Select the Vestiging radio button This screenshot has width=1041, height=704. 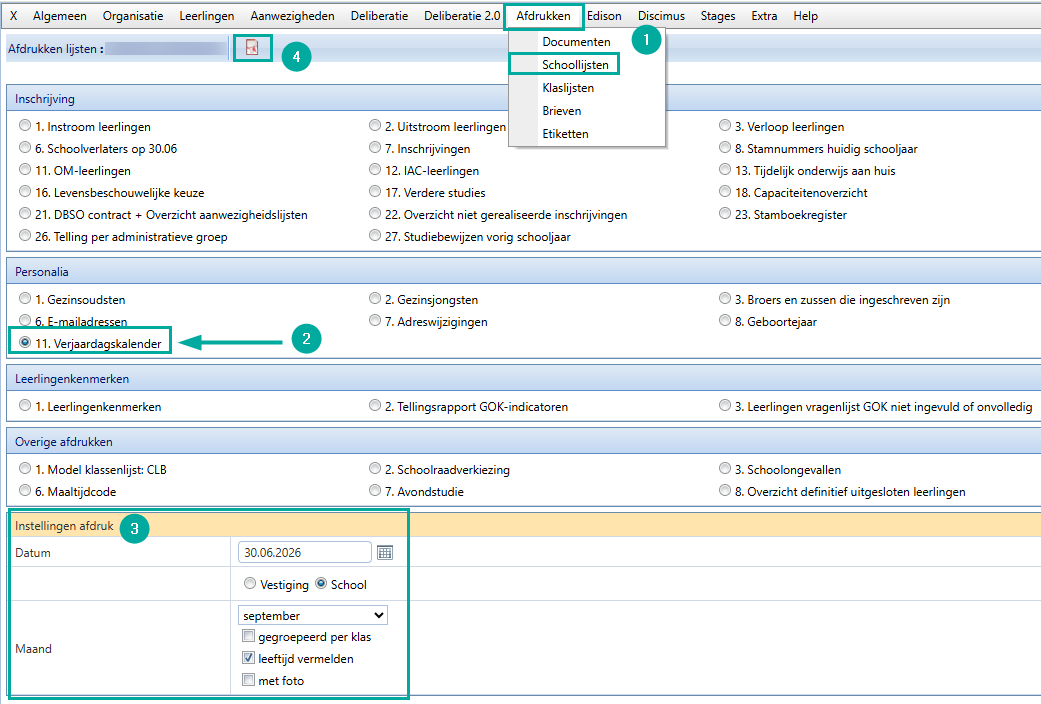tap(250, 583)
